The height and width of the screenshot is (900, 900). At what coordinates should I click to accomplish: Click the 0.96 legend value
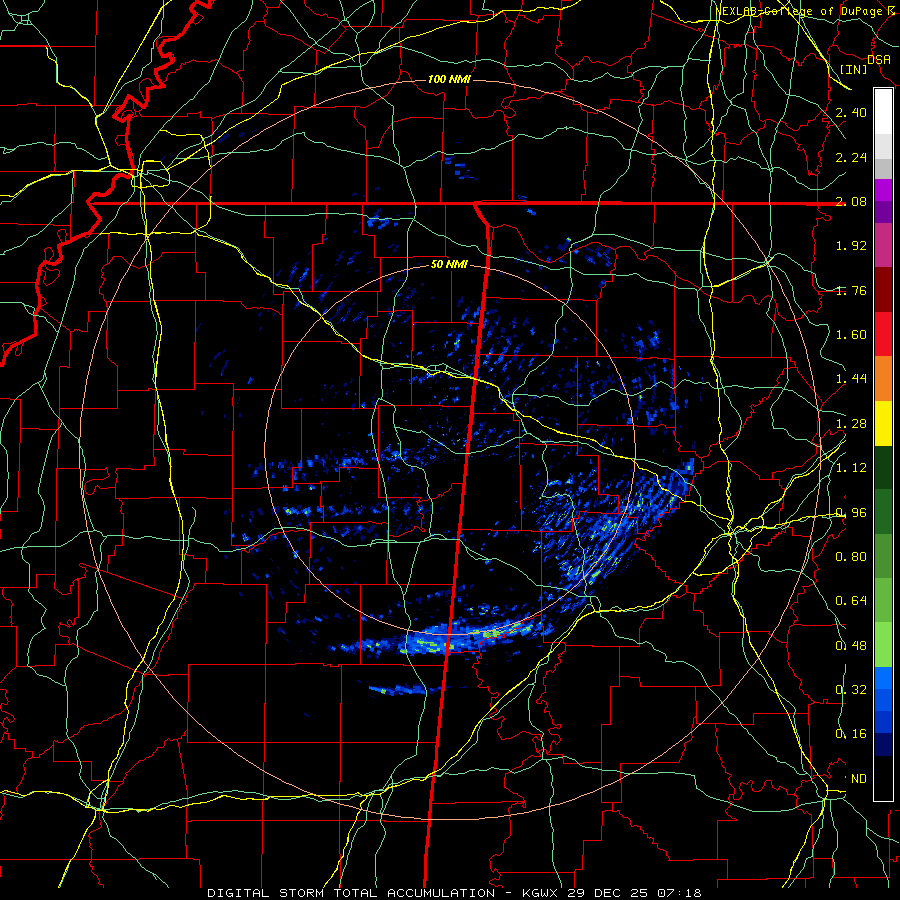pos(851,513)
